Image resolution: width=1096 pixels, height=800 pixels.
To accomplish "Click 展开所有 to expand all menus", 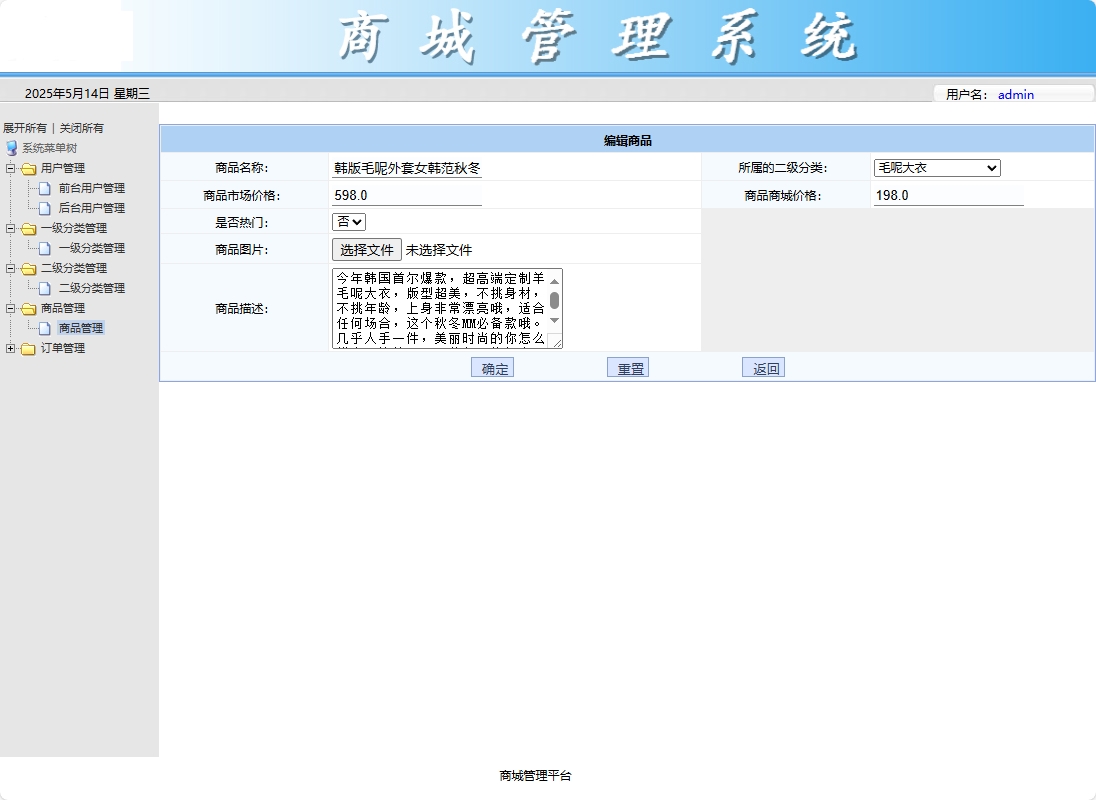I will pyautogui.click(x=25, y=128).
